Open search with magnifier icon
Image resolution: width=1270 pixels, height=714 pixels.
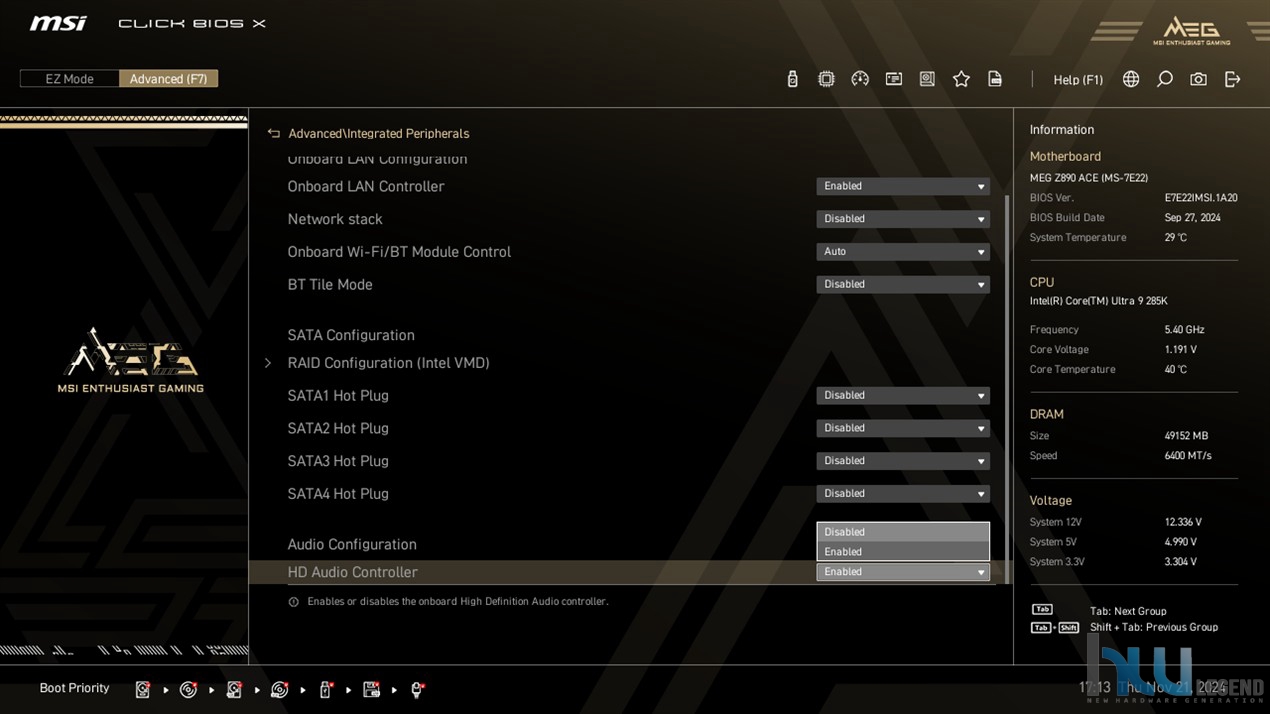(1165, 79)
